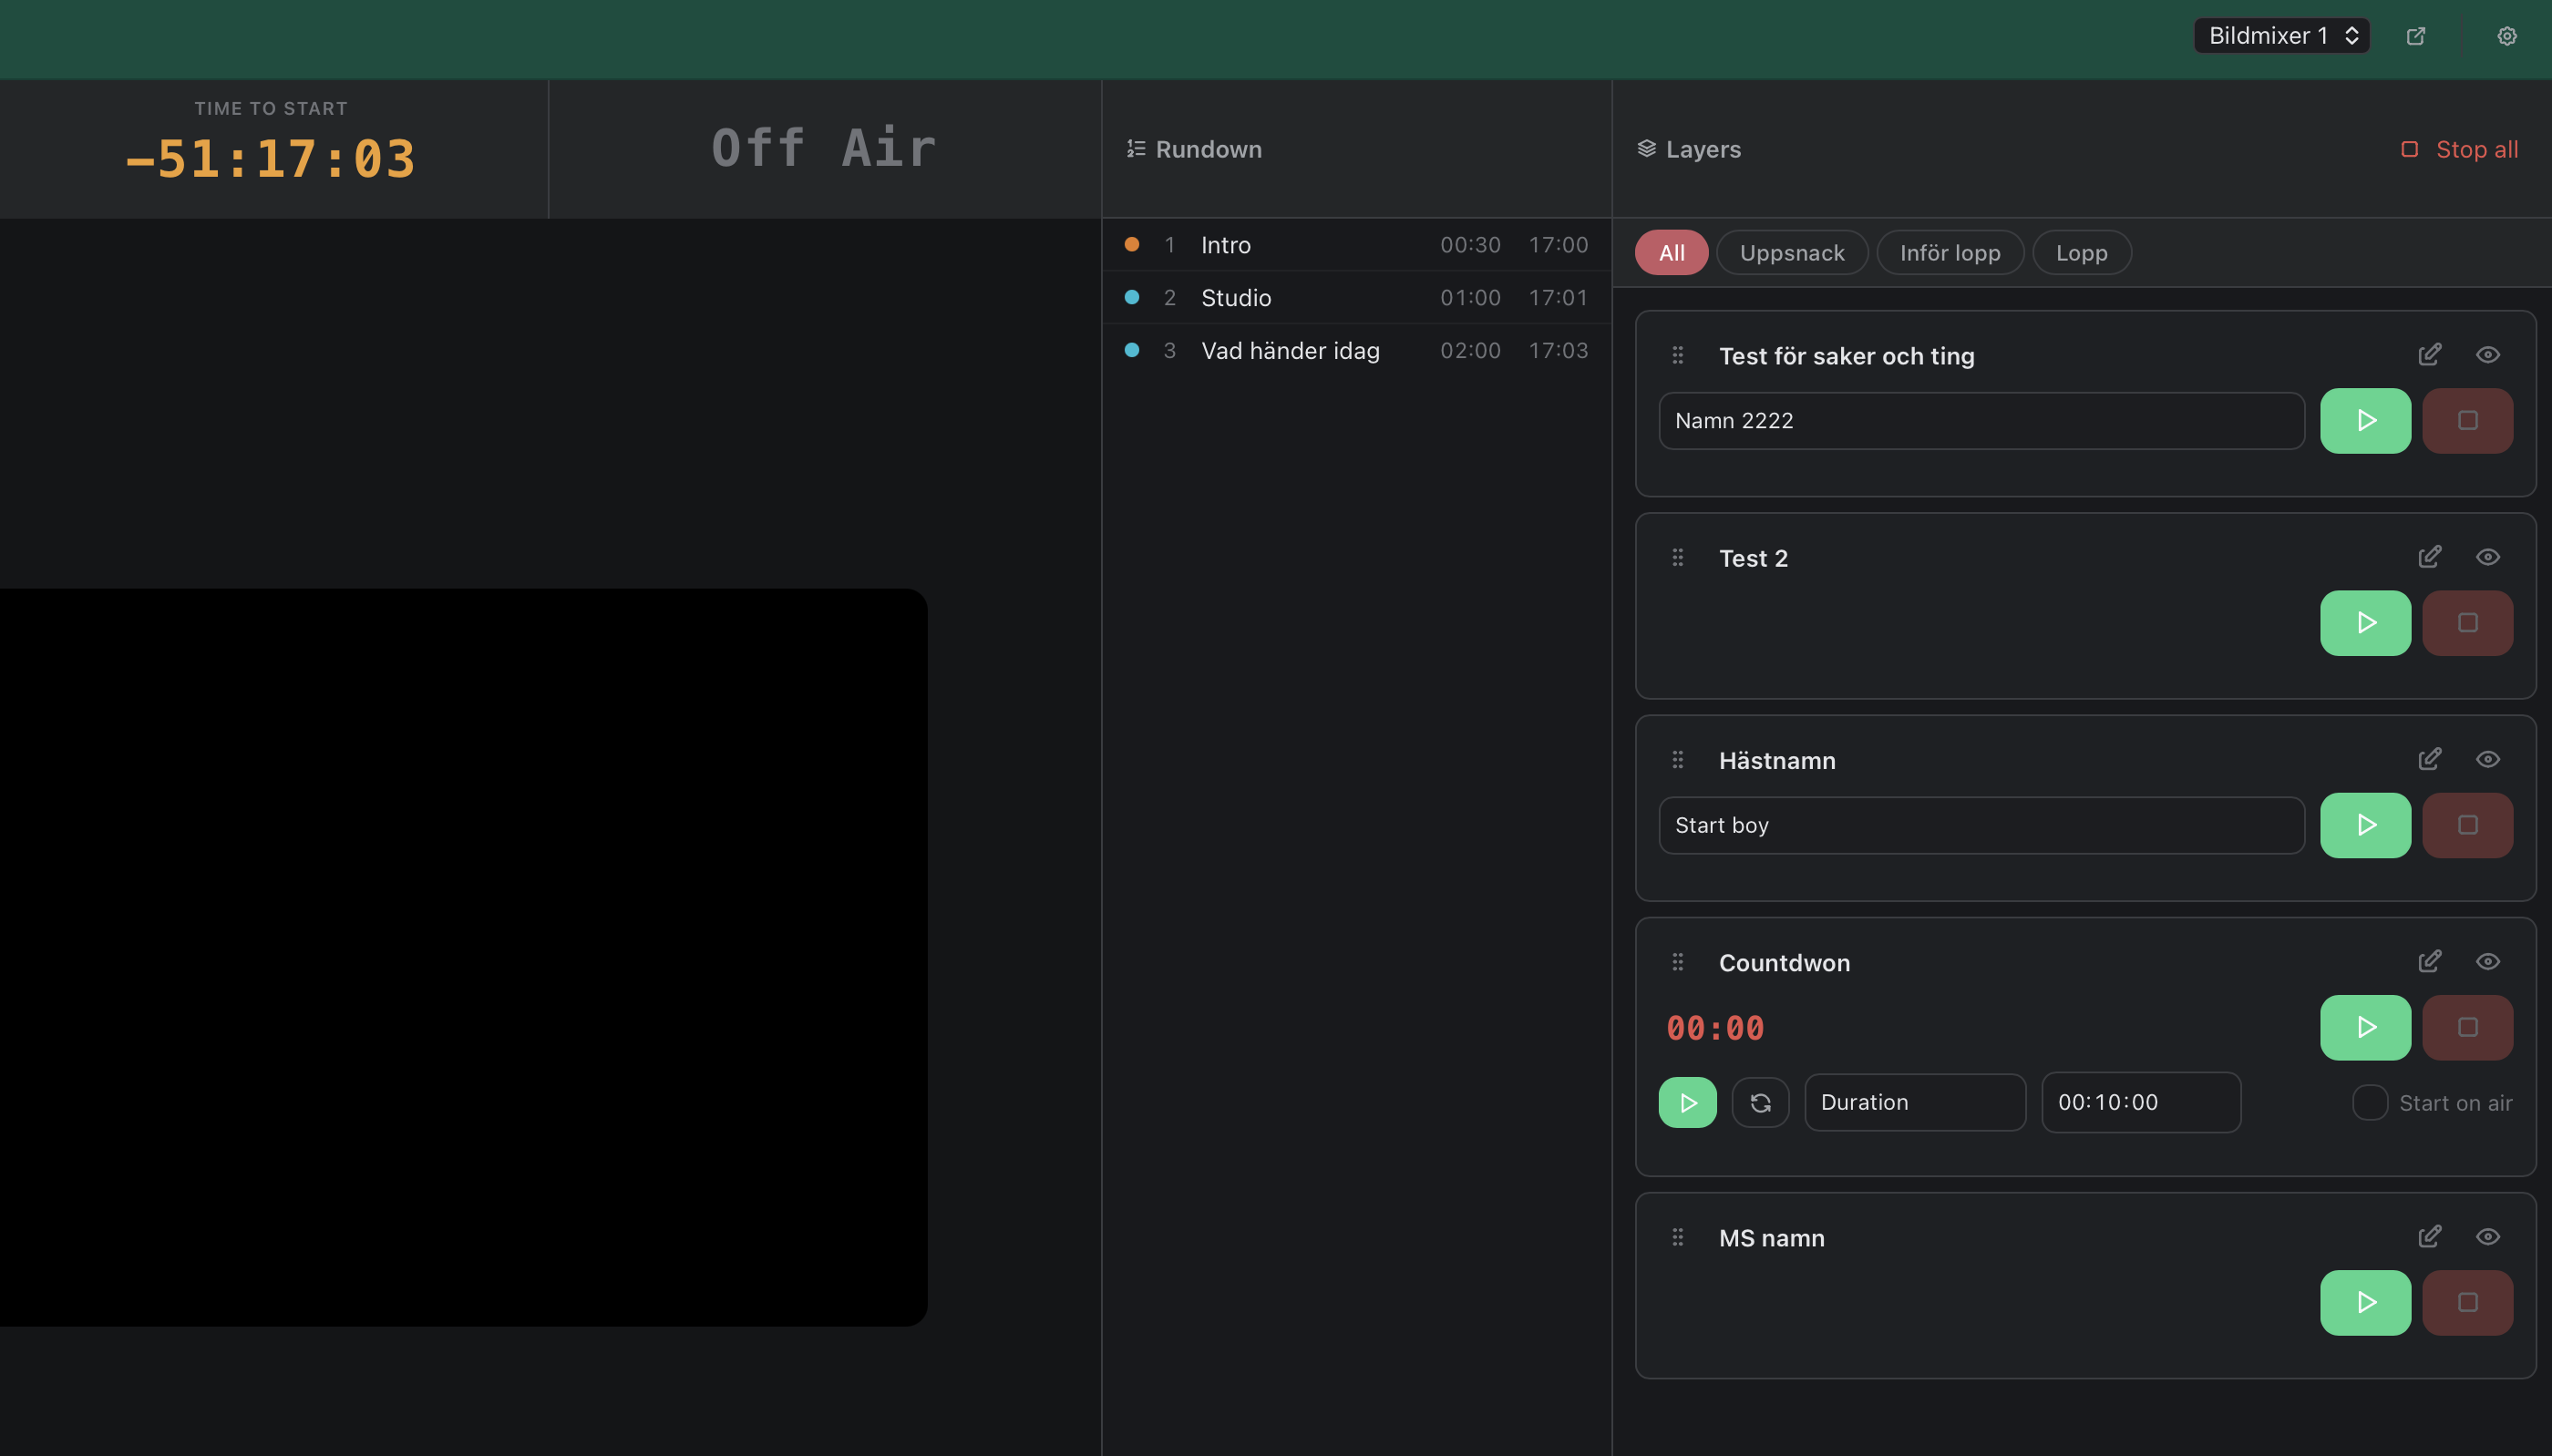Viewport: 2552px width, 1456px height.
Task: Click the Start boy input field
Action: click(1982, 825)
